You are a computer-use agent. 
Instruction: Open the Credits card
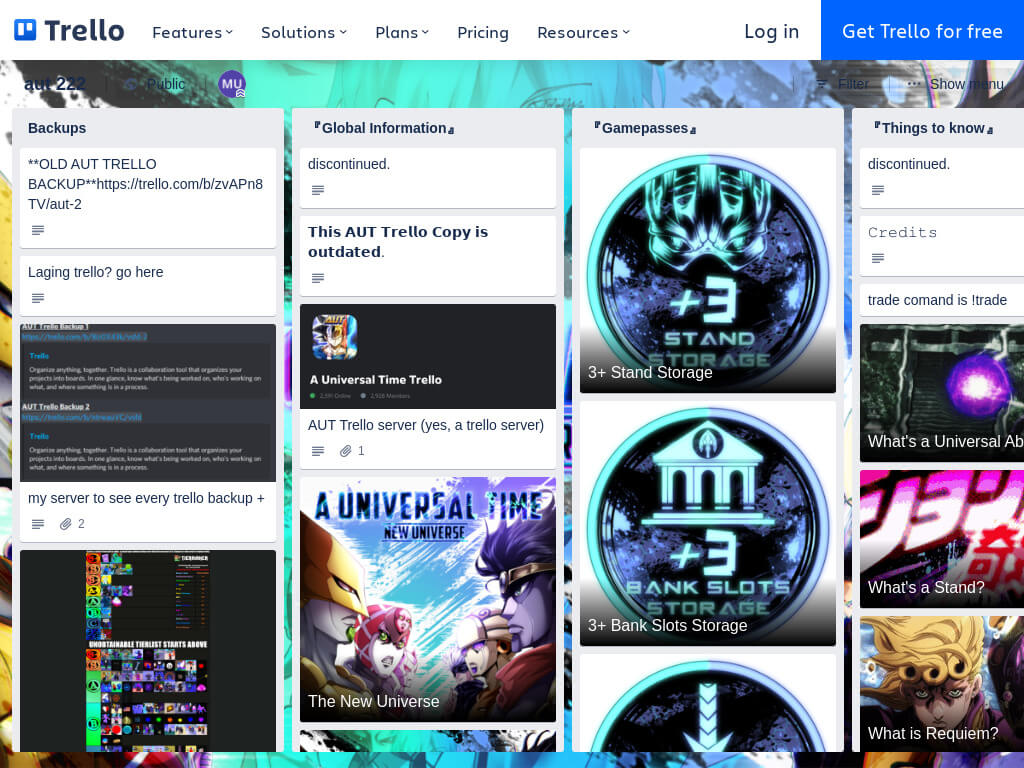click(x=942, y=246)
